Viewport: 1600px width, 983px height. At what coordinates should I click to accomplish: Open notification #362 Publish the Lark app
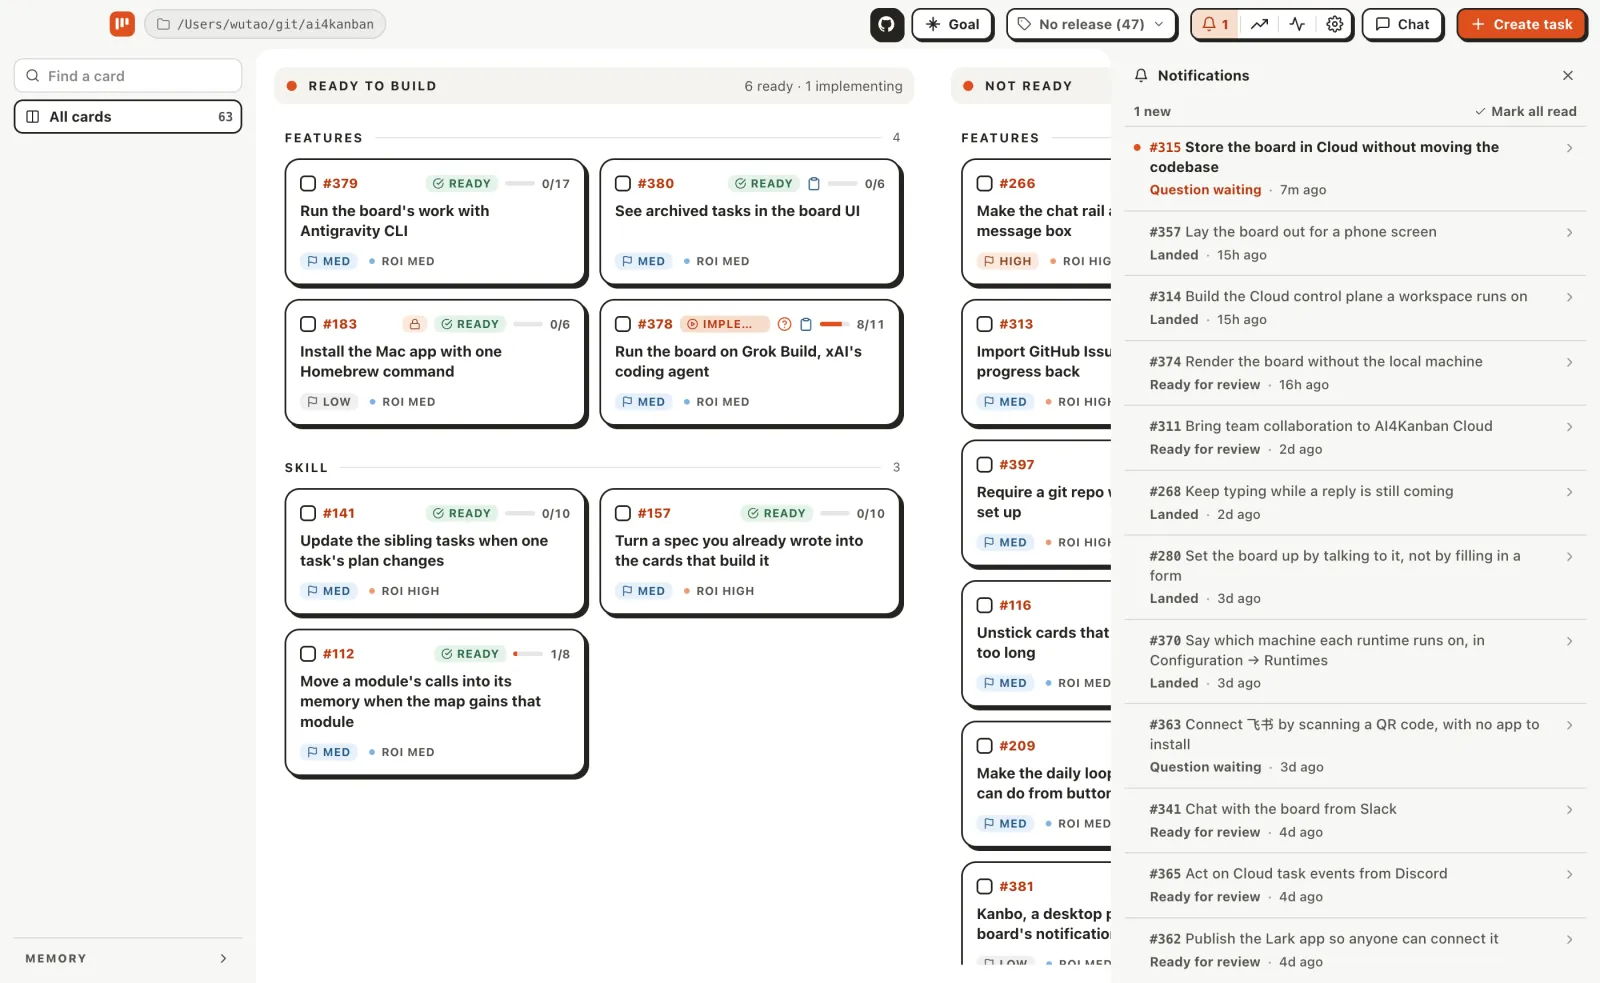pos(1355,950)
